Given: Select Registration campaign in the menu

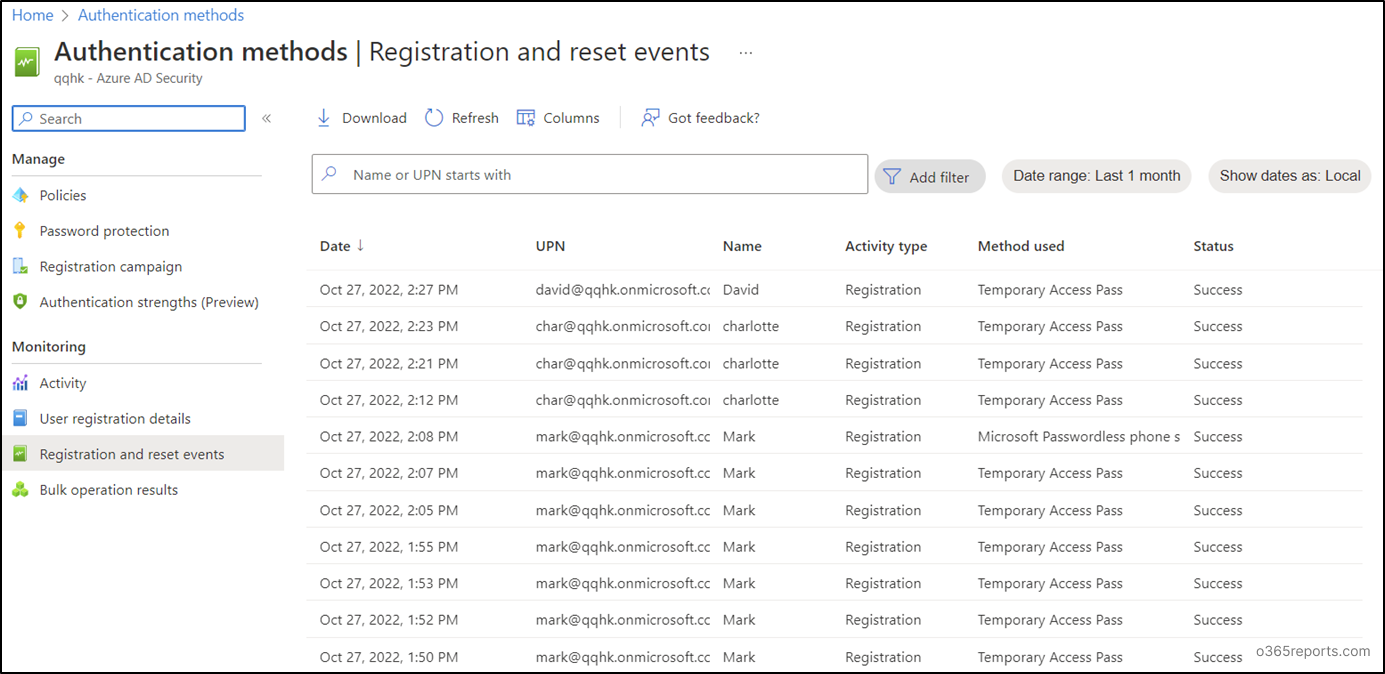Looking at the screenshot, I should tap(110, 266).
